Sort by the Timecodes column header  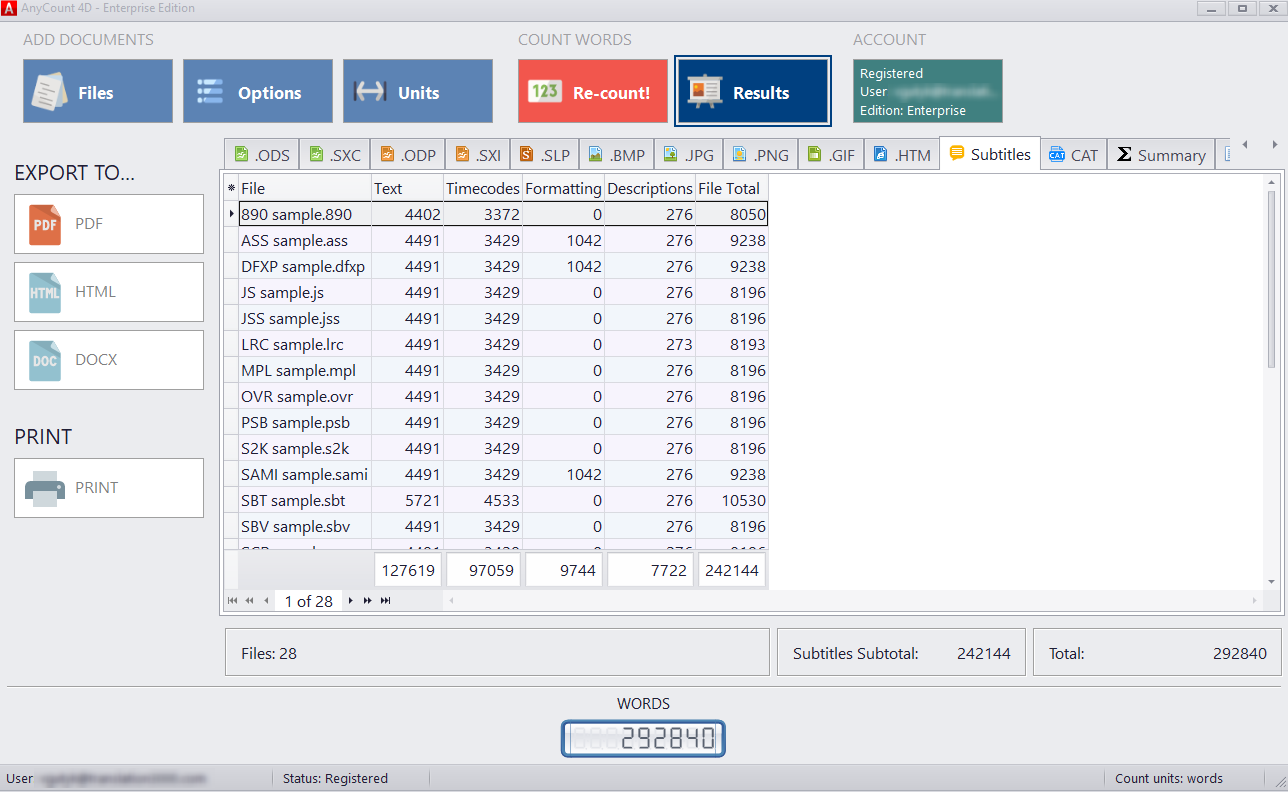(483, 188)
